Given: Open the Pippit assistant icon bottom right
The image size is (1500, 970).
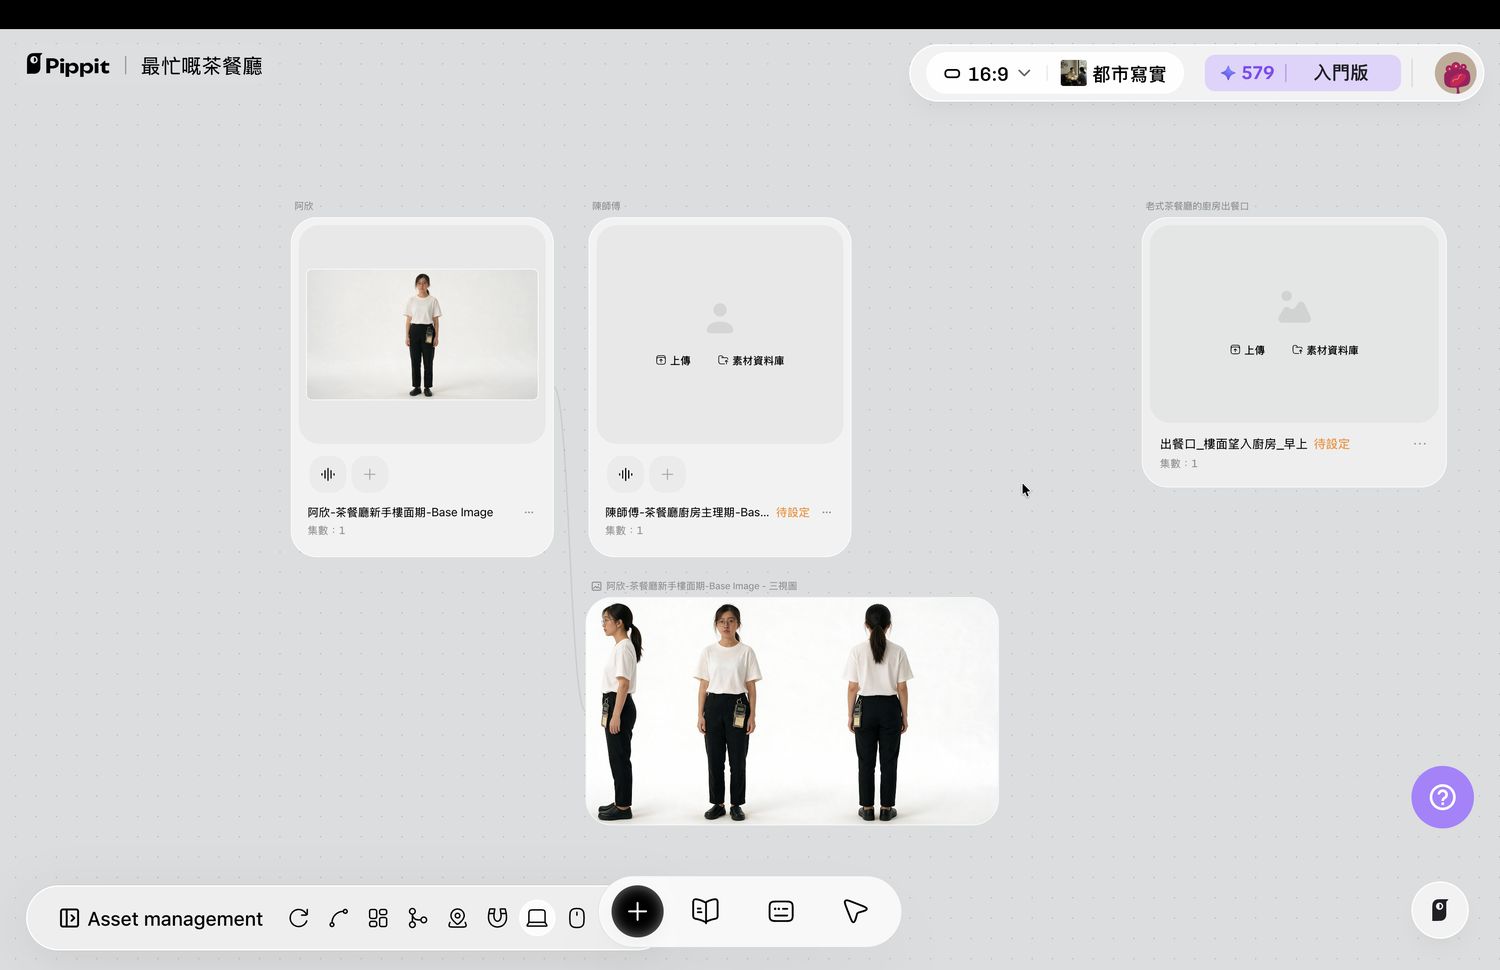Looking at the screenshot, I should click(x=1439, y=910).
